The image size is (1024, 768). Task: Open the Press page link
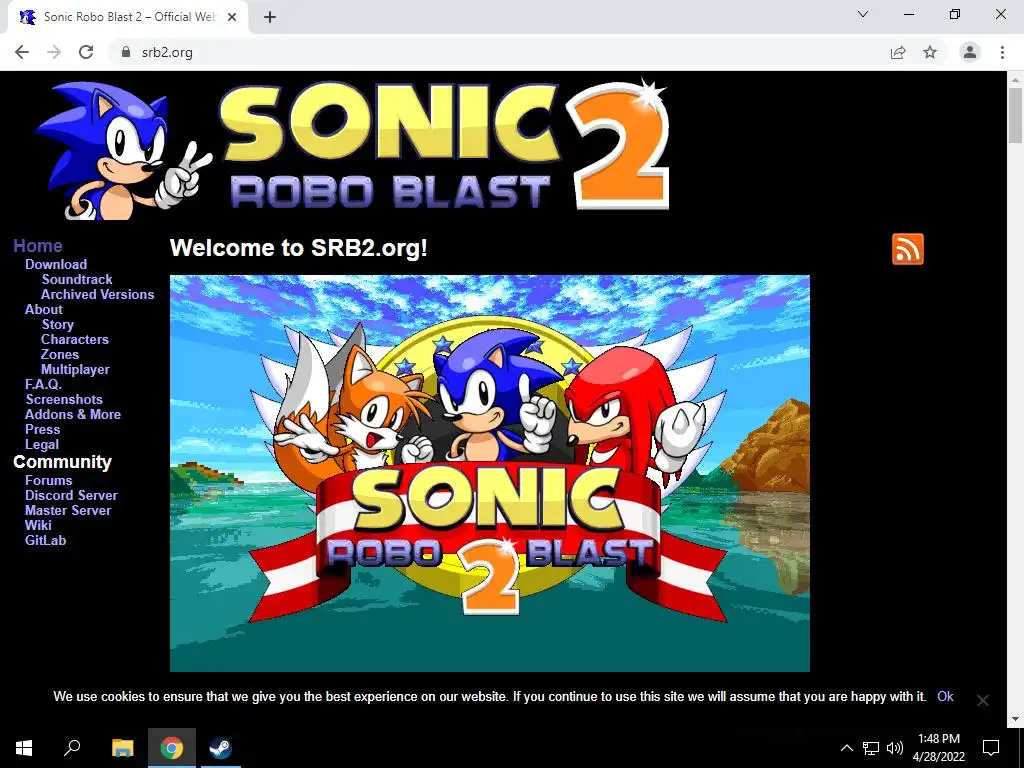[42, 430]
